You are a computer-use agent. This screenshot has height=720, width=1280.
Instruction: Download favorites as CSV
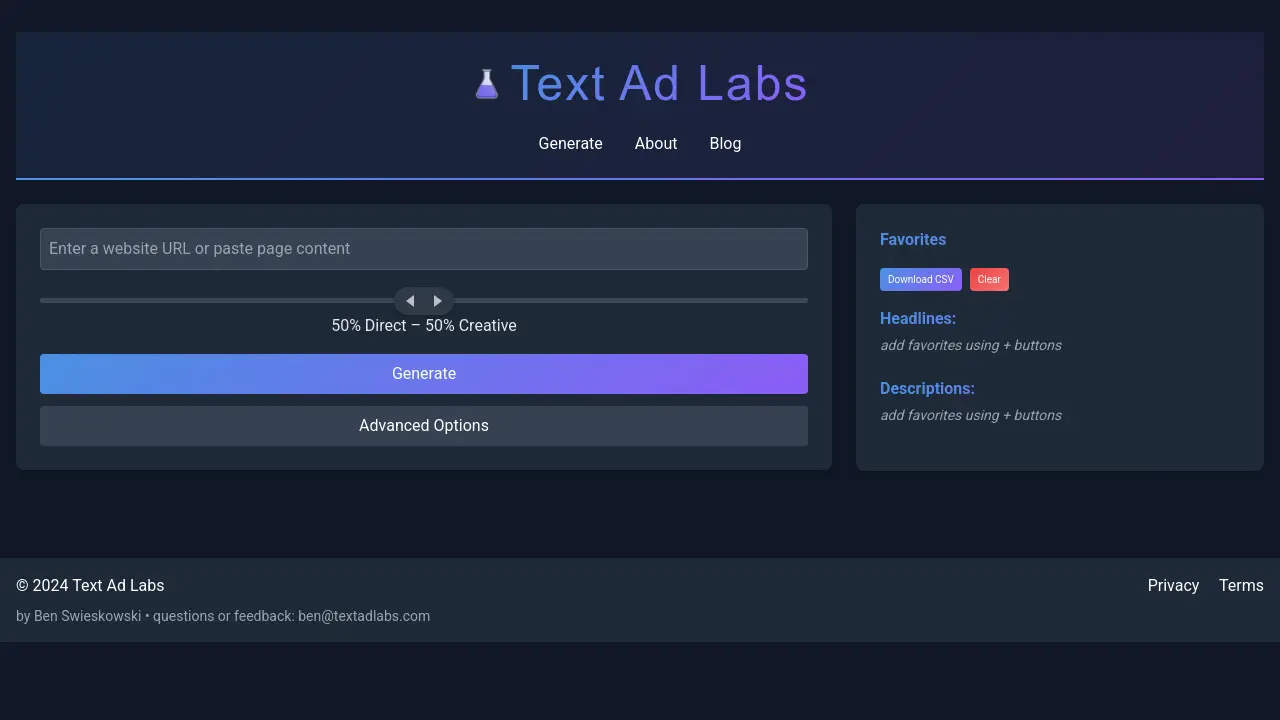[921, 280]
